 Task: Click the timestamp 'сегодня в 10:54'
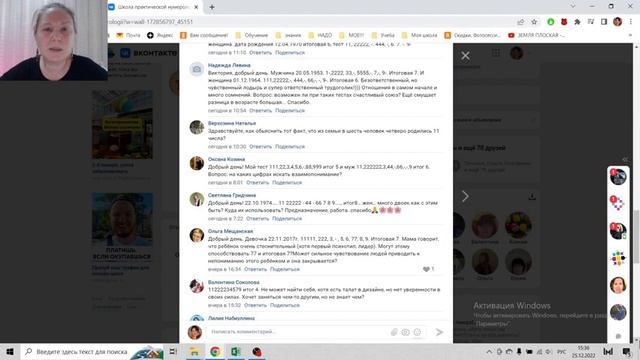pyautogui.click(x=227, y=111)
